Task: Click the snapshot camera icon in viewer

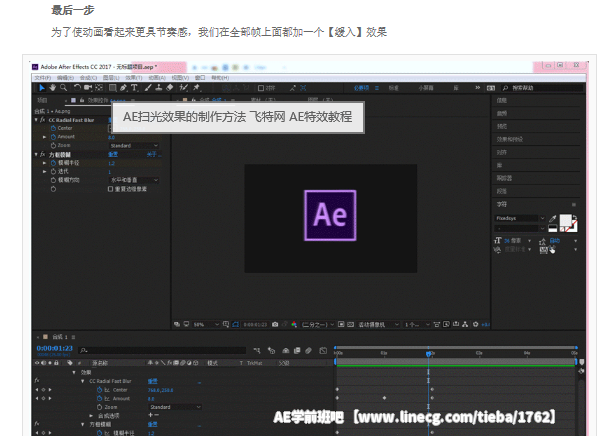Action: [x=275, y=324]
